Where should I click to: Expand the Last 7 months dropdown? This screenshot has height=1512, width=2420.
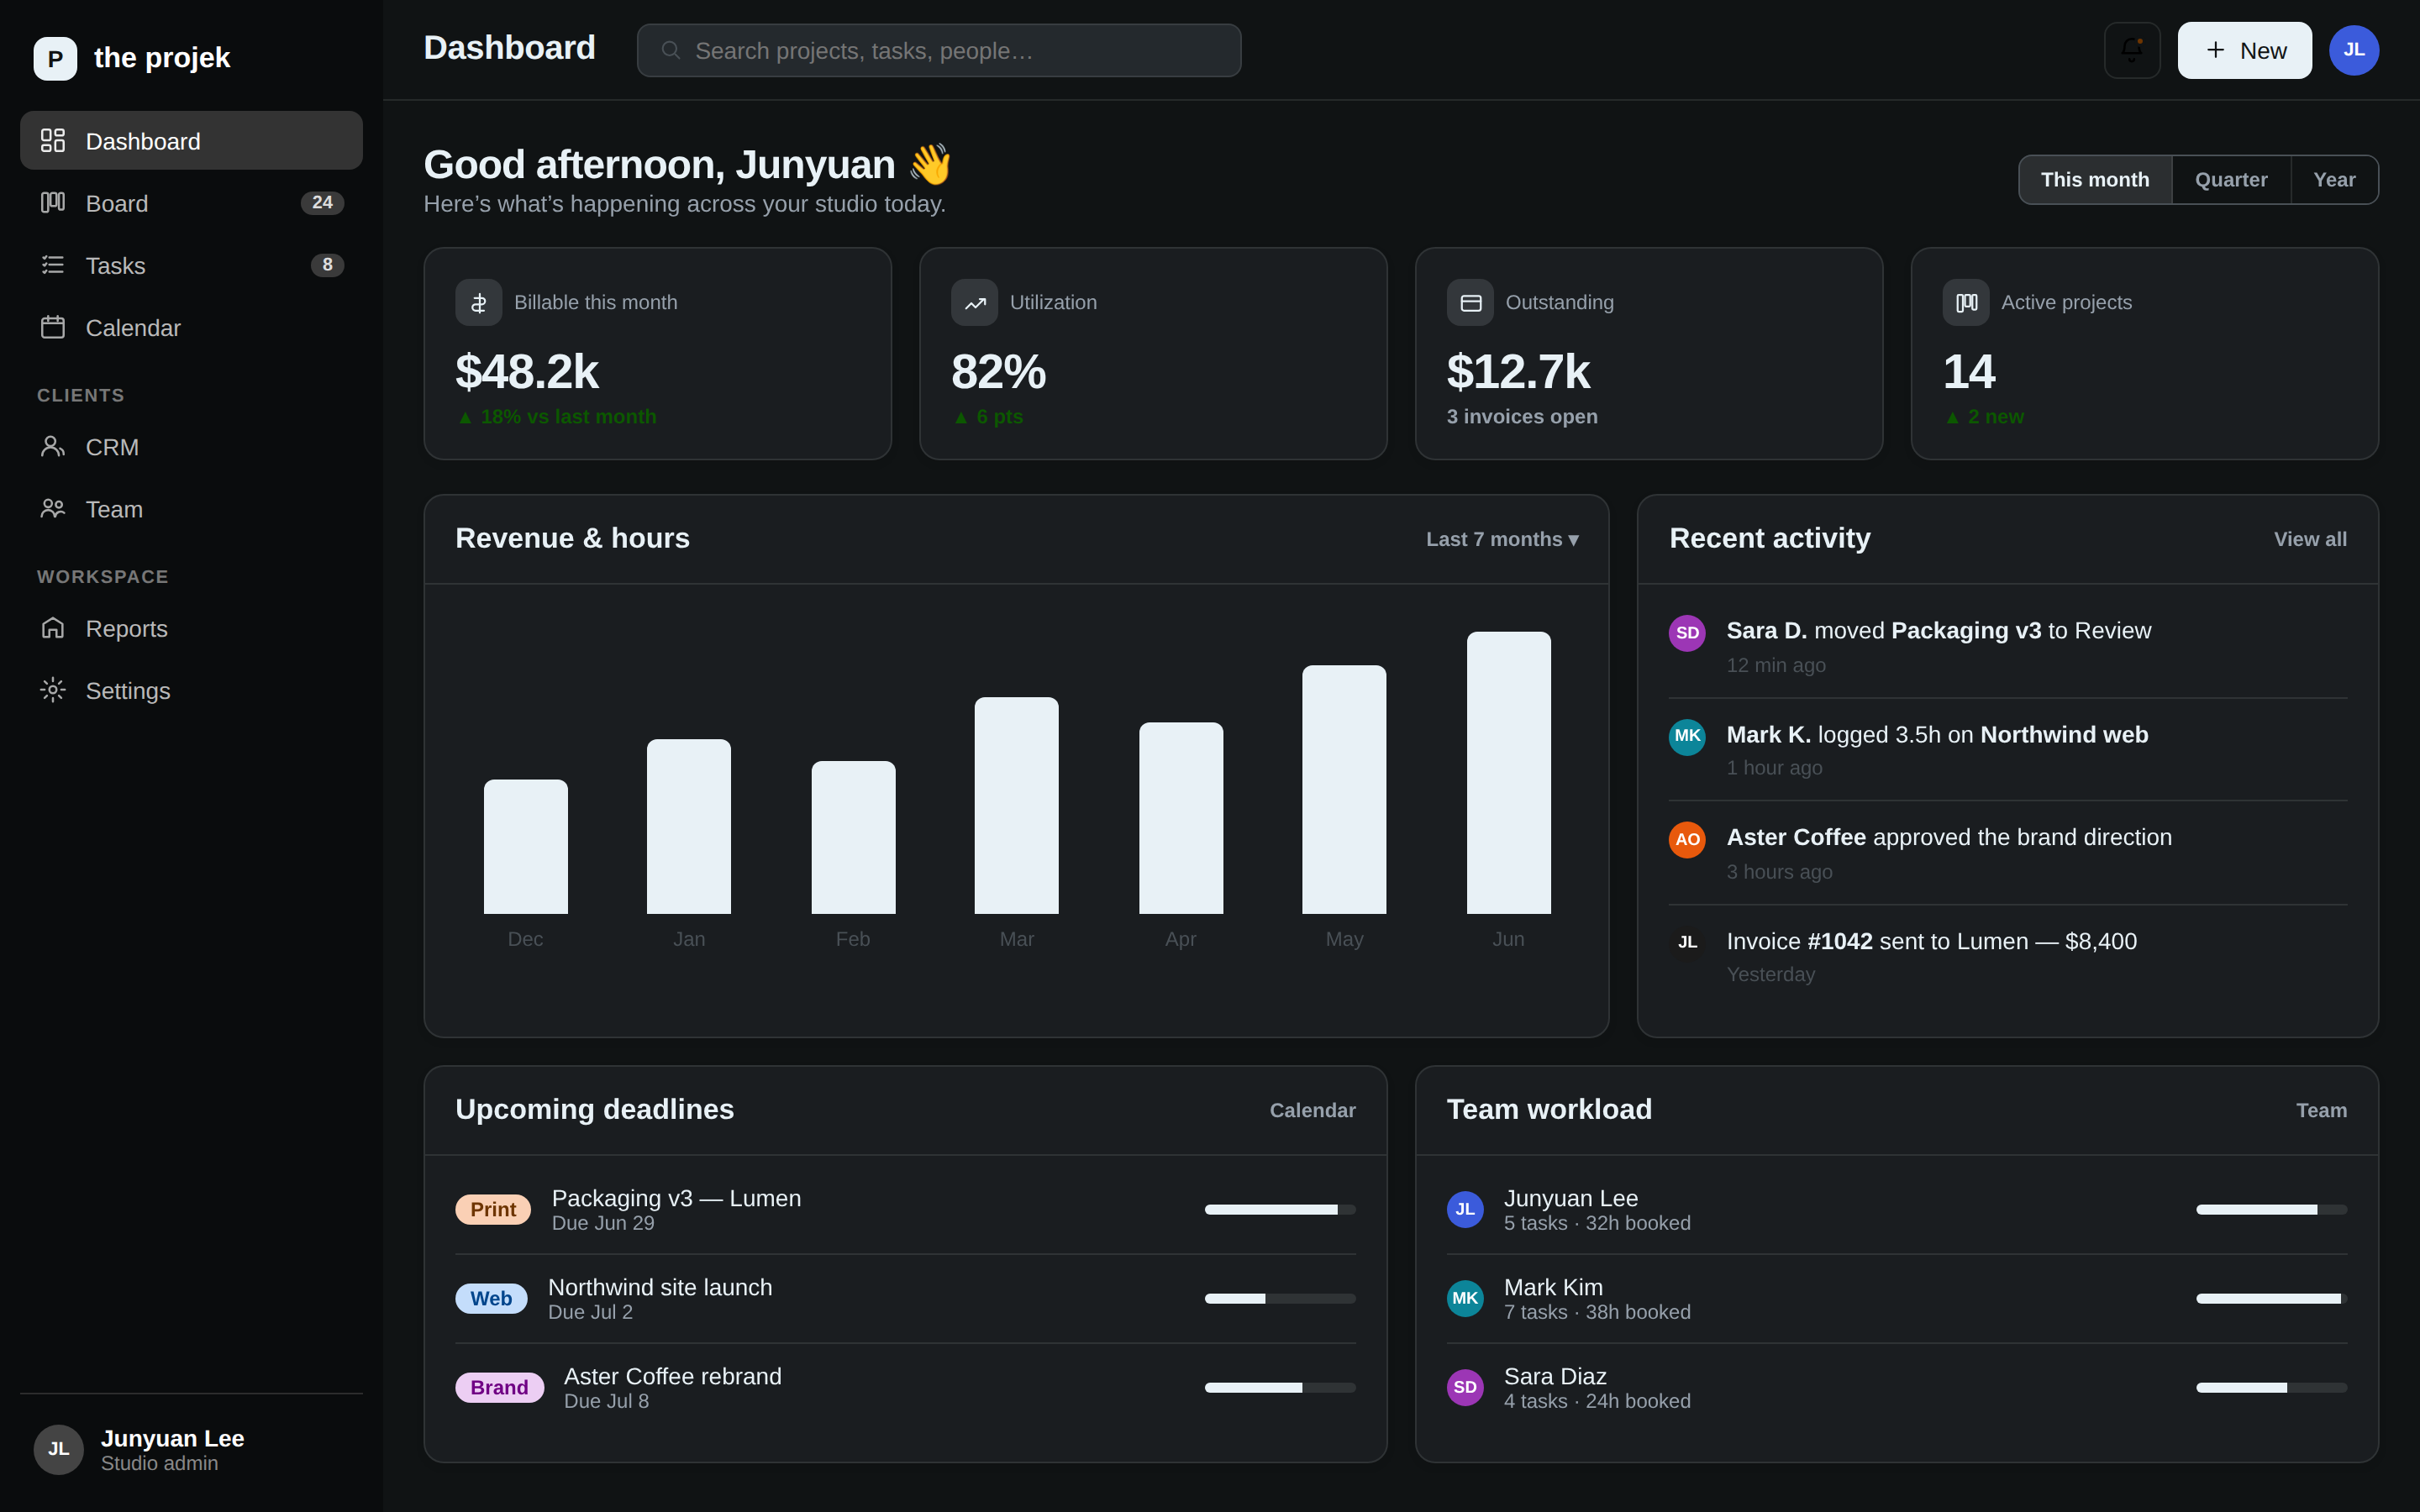point(1502,539)
